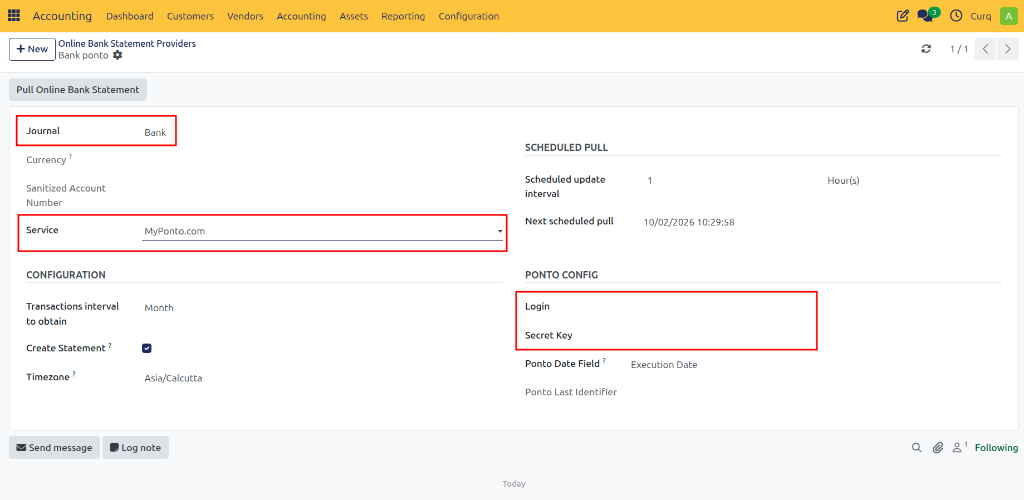Open the Customers menu
This screenshot has height=500, width=1024.
pyautogui.click(x=190, y=16)
